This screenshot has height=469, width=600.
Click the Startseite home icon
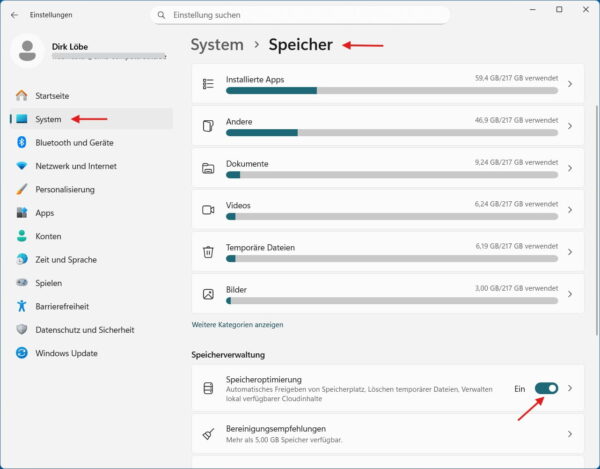click(x=22, y=95)
